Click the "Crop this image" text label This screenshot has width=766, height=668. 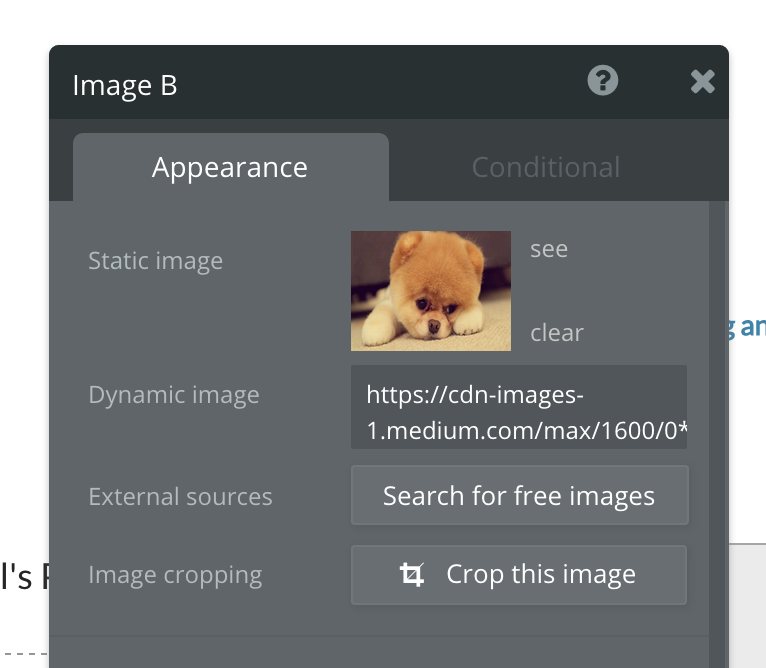click(x=540, y=575)
